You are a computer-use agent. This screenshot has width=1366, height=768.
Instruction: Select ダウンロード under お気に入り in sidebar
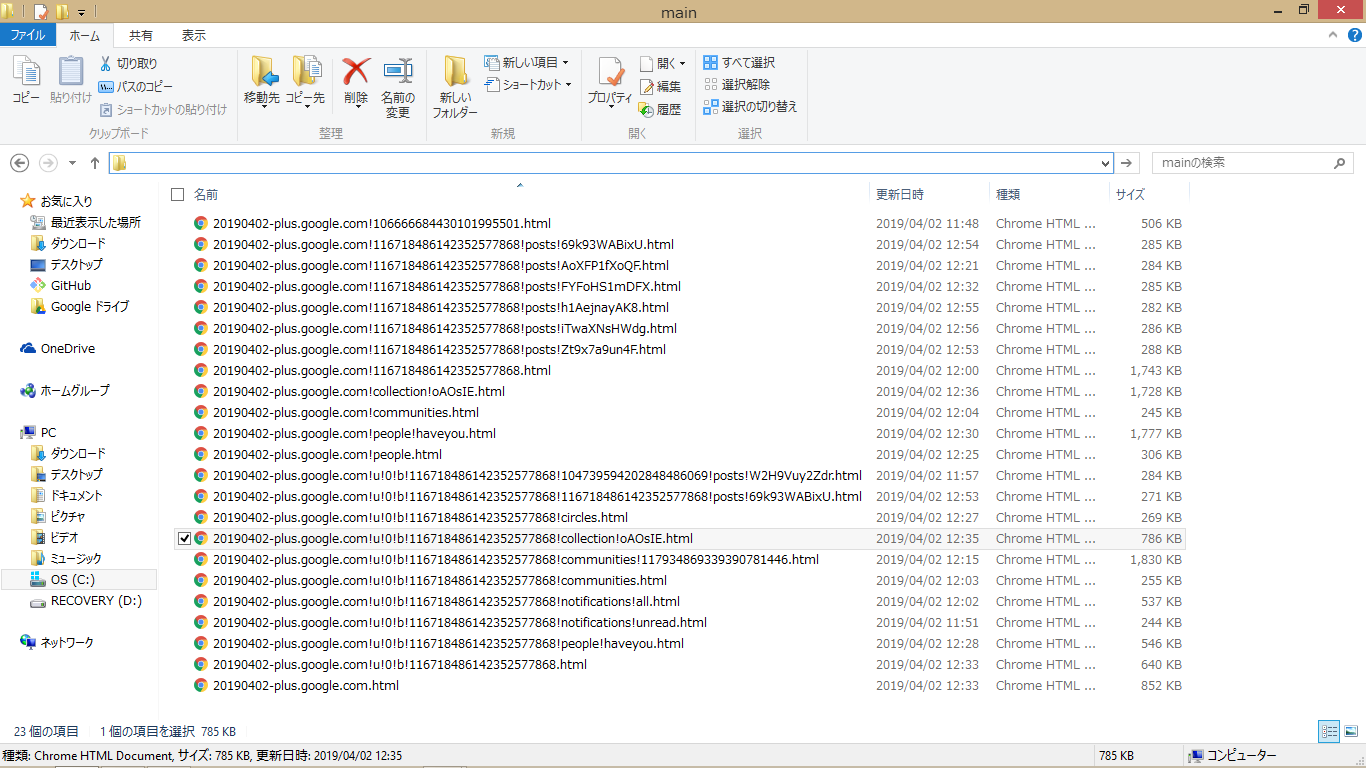(78, 244)
